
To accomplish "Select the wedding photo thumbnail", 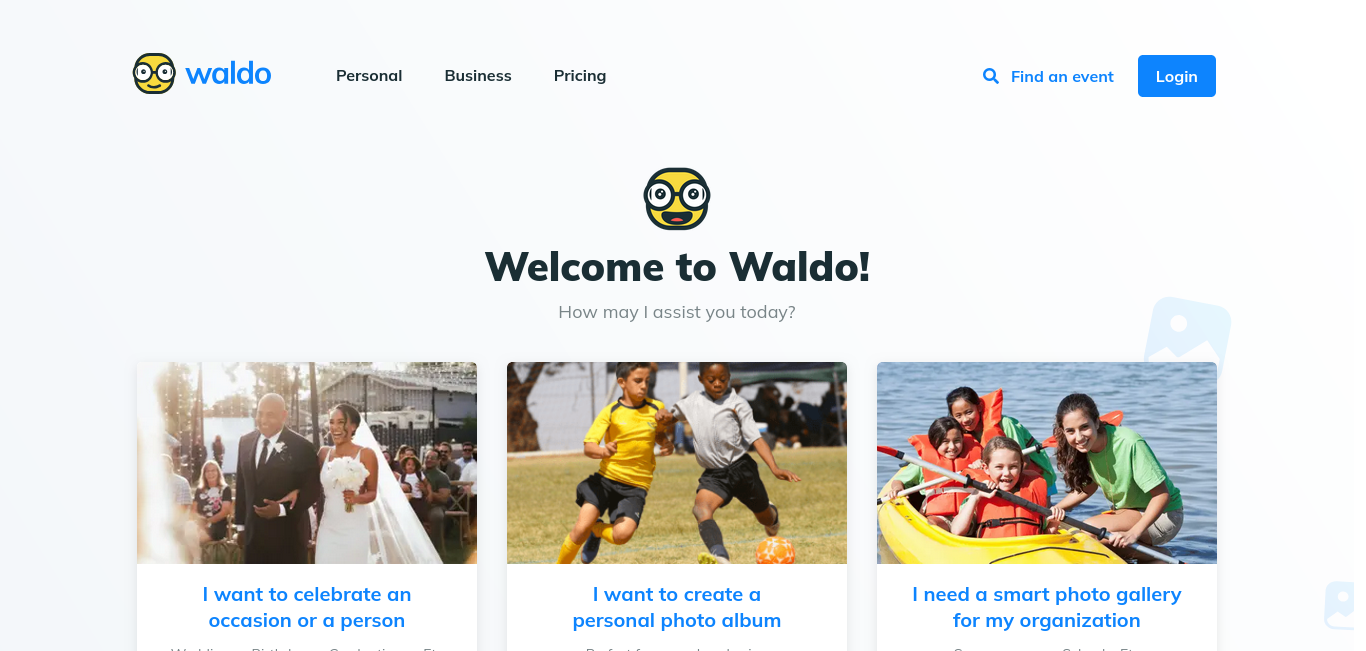I will pos(307,463).
